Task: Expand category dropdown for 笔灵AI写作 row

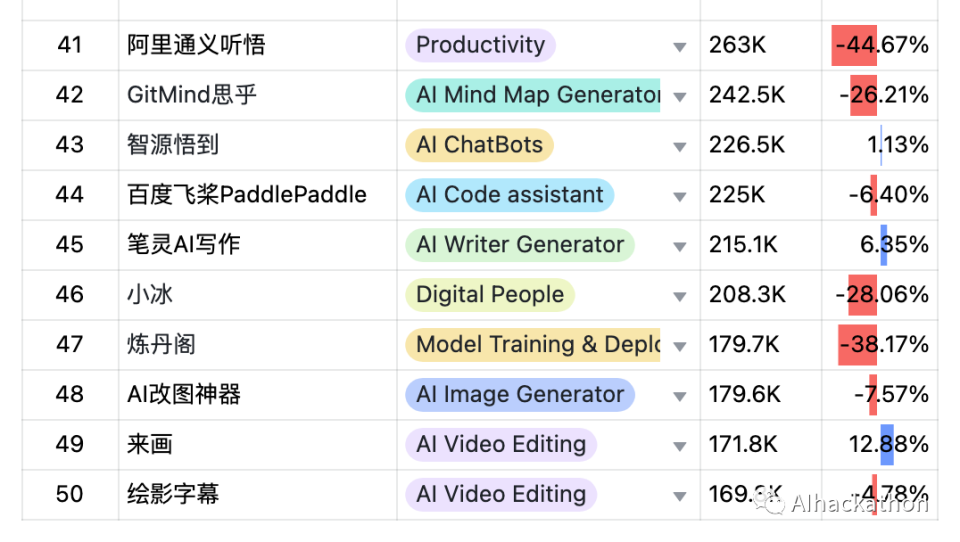Action: coord(680,247)
